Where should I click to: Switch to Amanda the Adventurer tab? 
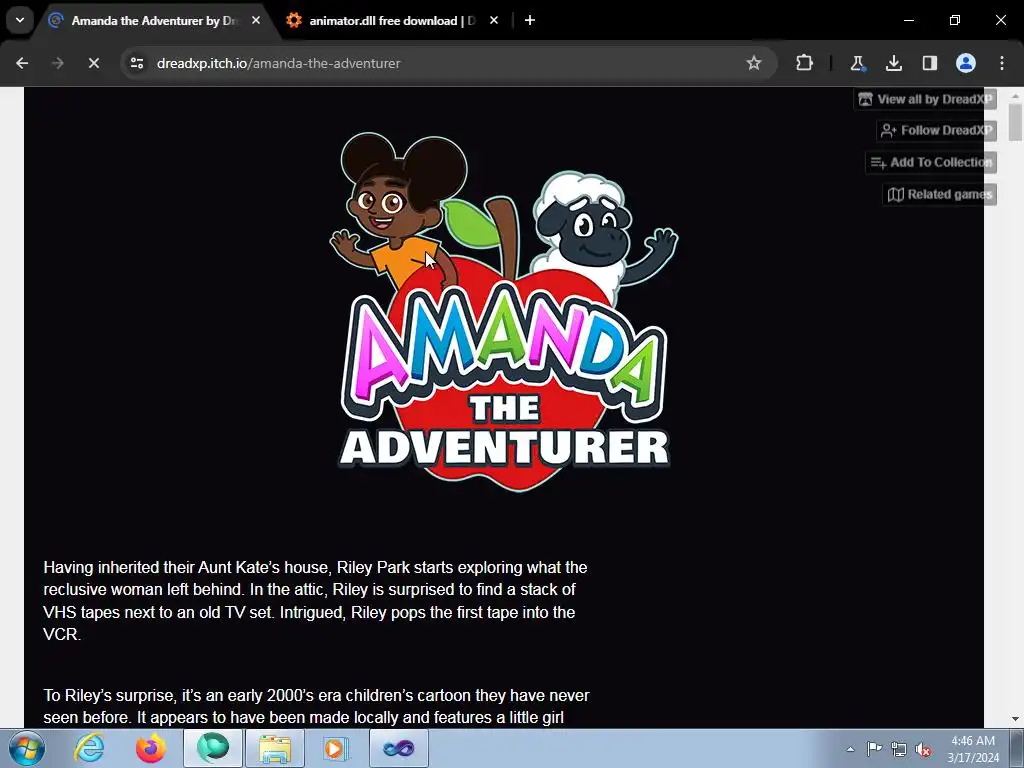[153, 21]
